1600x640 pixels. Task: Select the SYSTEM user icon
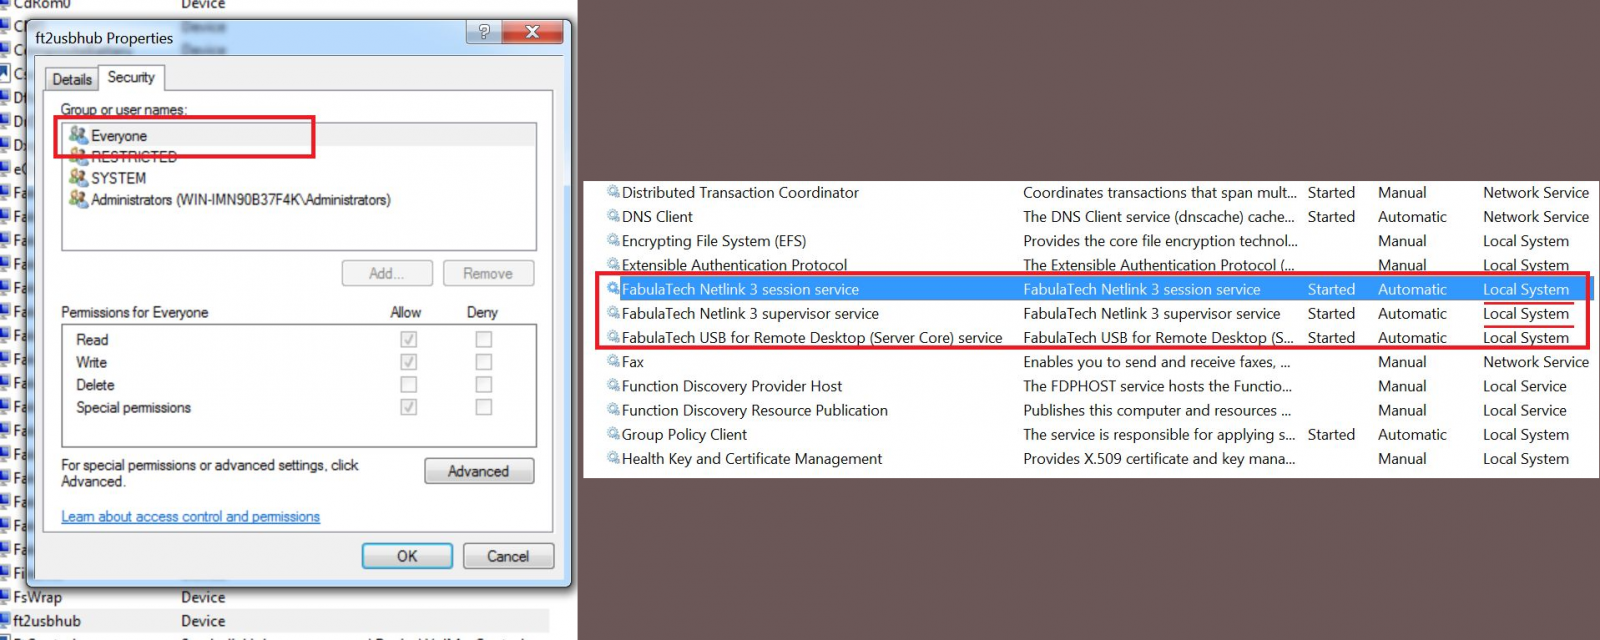coord(78,177)
